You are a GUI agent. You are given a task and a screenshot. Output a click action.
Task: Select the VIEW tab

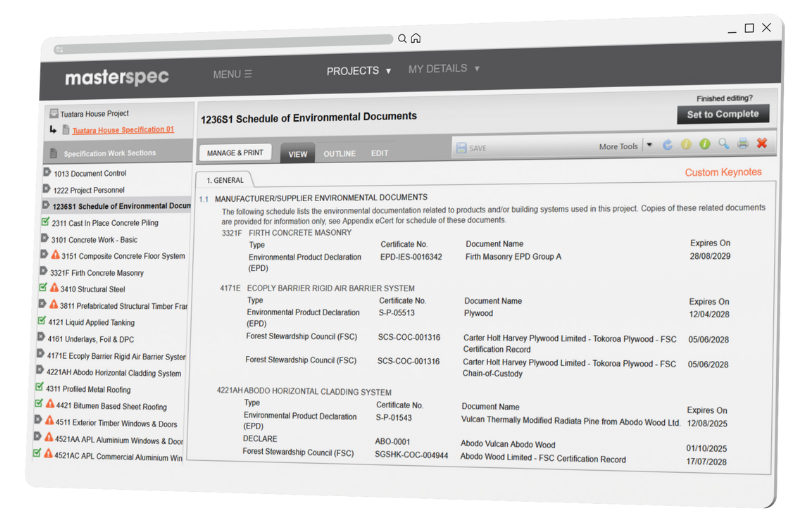click(298, 154)
